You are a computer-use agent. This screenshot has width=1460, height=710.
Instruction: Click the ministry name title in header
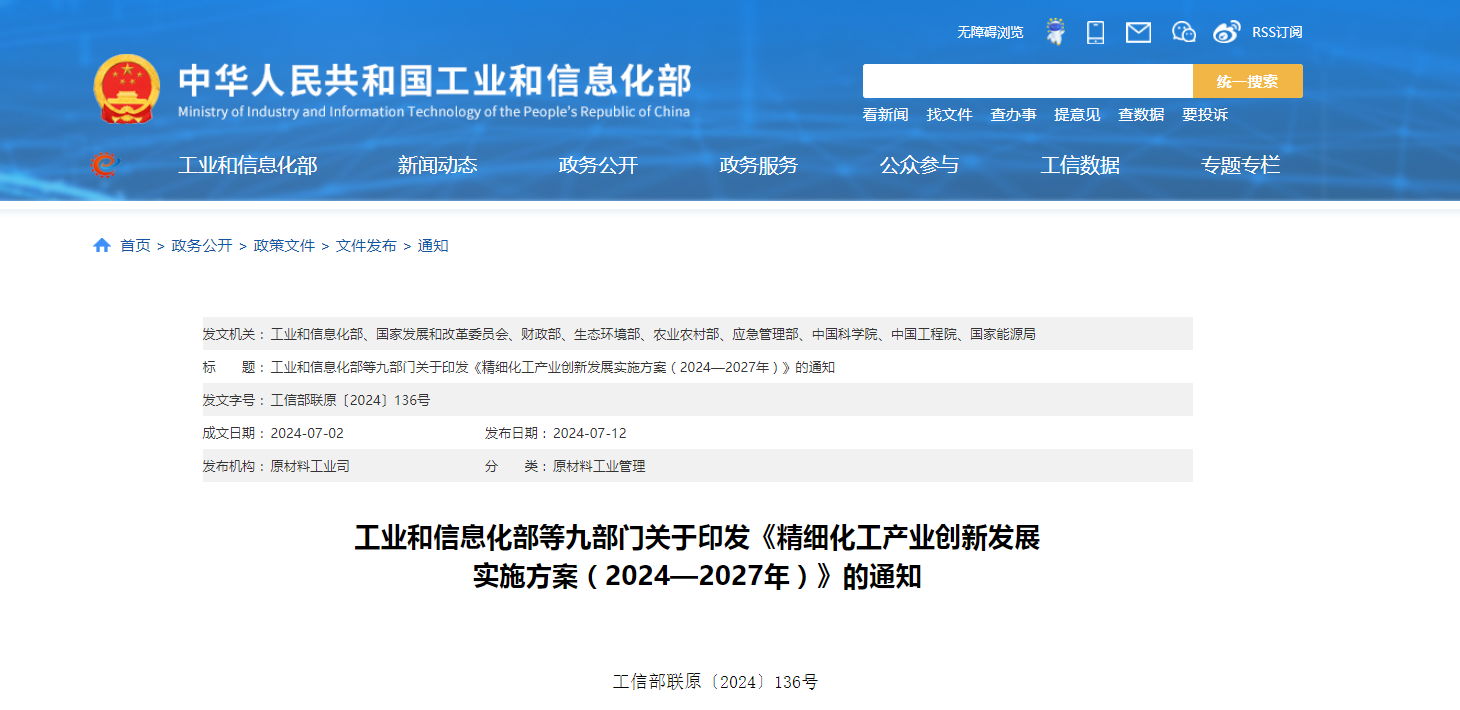coord(434,80)
